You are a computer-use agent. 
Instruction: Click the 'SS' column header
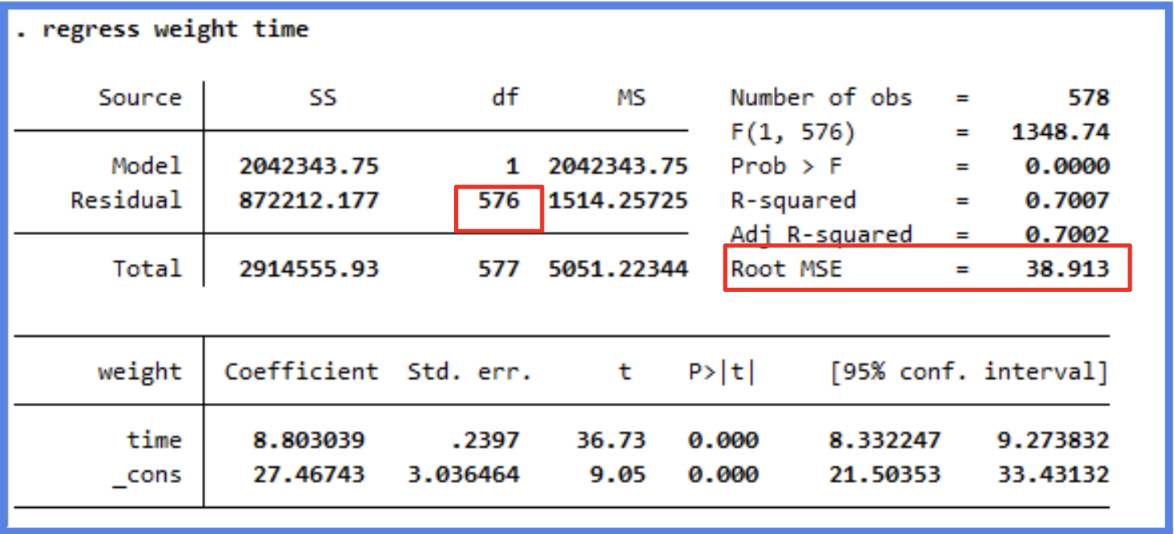click(x=323, y=98)
